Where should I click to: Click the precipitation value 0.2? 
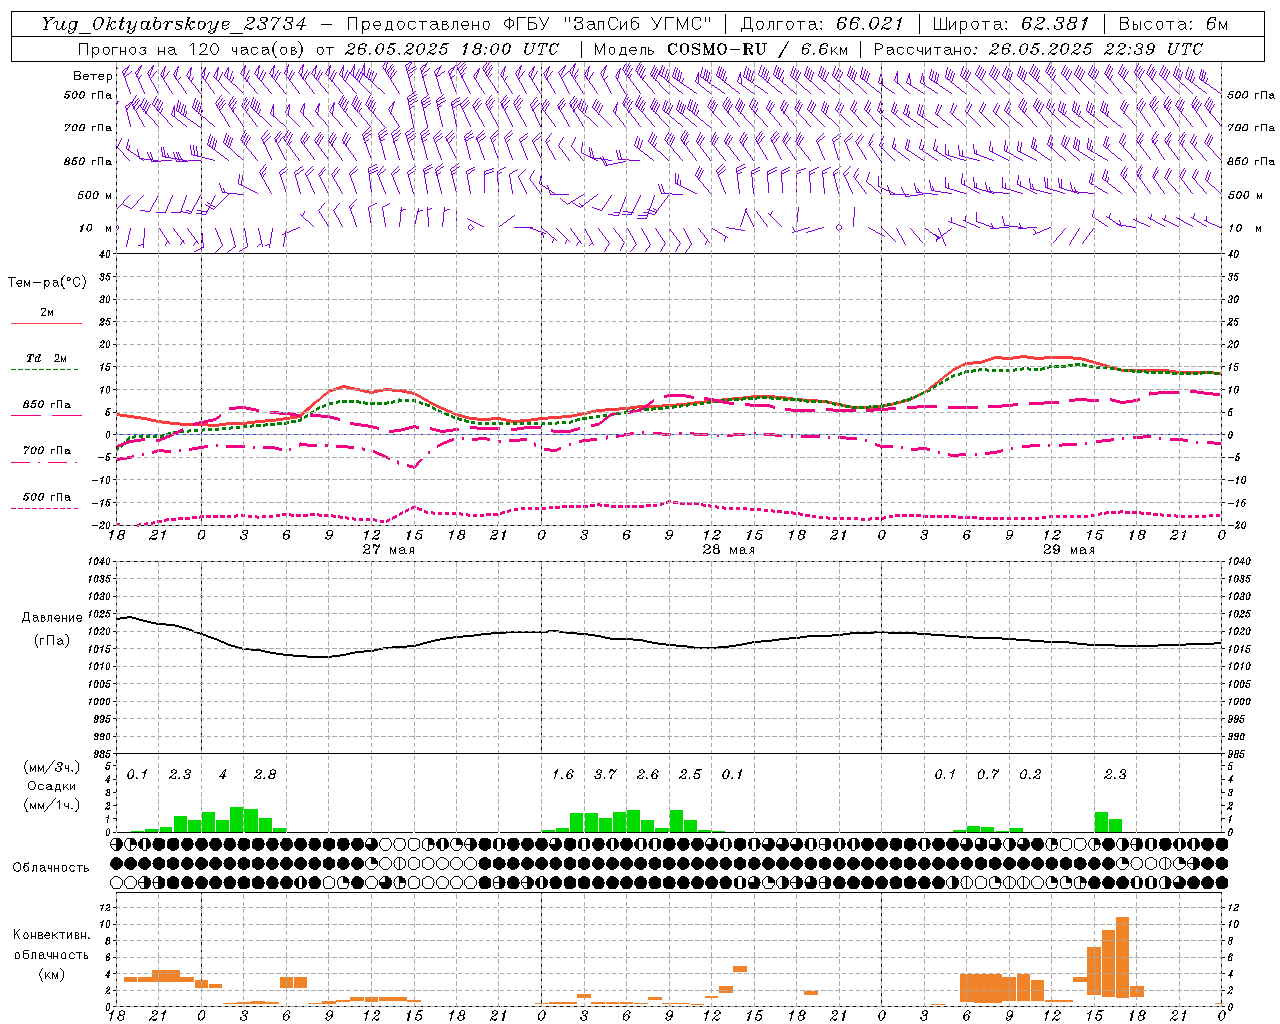coord(1030,774)
